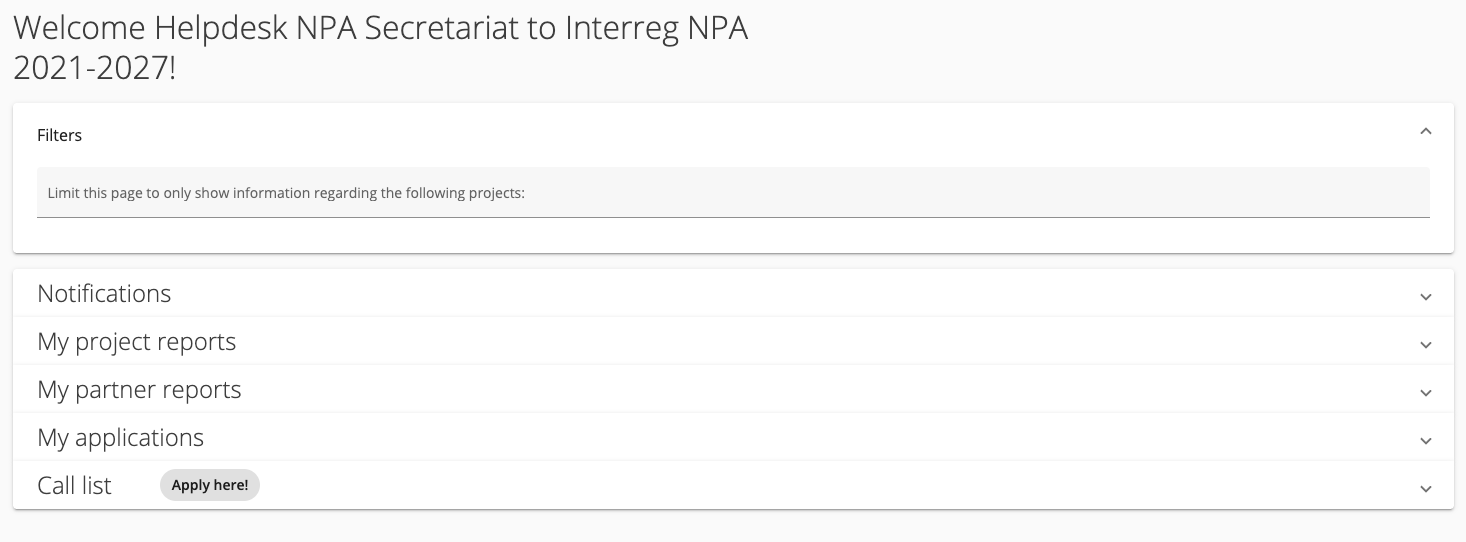This screenshot has height=542, width=1466.
Task: Click the Welcome Helpdesk NPA Secretariat heading
Action: tap(380, 28)
